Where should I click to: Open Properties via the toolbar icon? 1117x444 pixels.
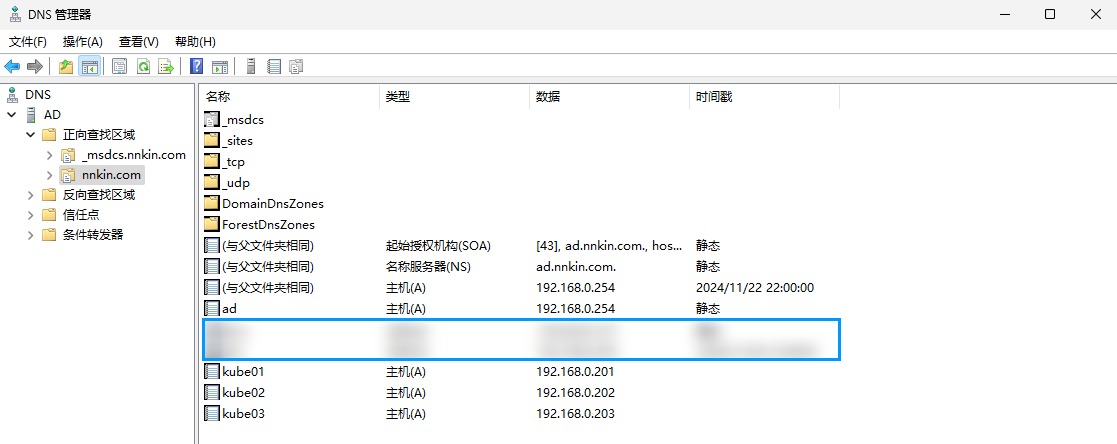[x=120, y=67]
